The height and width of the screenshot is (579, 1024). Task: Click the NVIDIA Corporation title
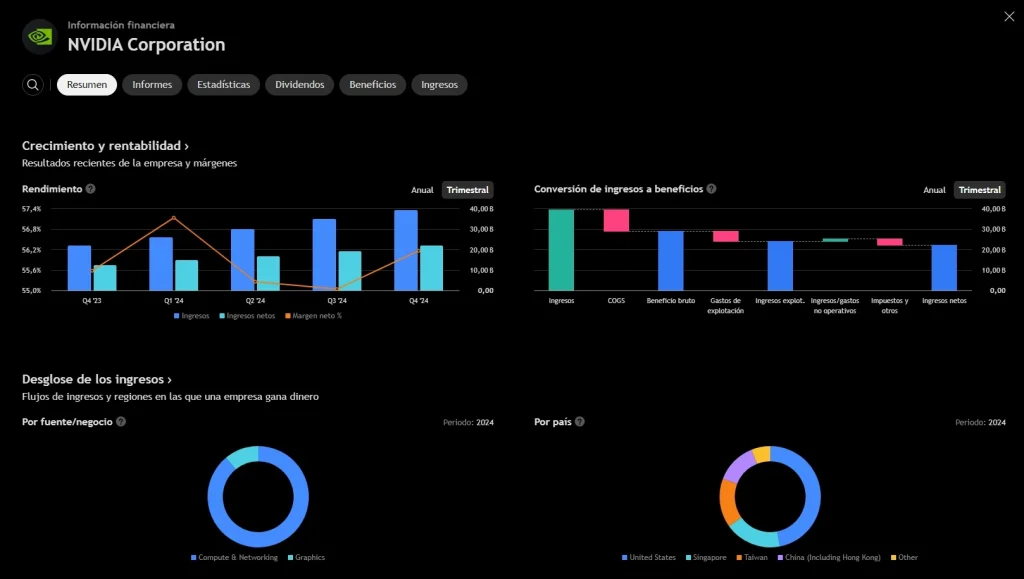146,44
